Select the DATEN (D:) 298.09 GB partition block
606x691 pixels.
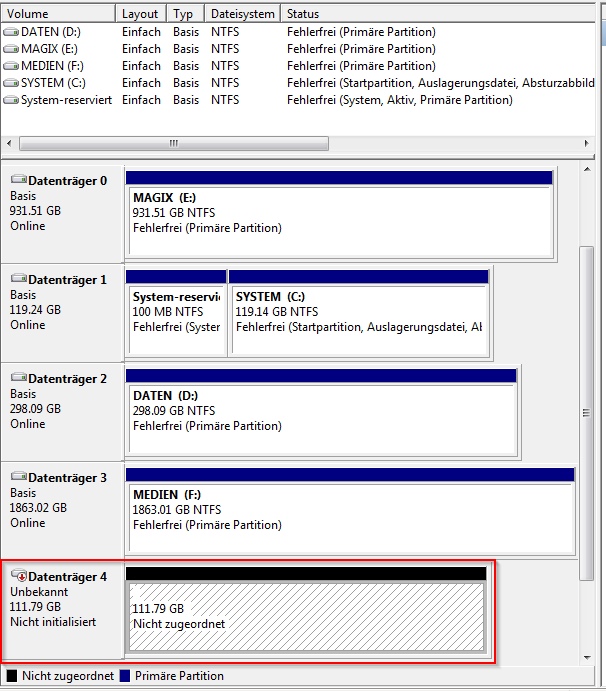(x=321, y=412)
